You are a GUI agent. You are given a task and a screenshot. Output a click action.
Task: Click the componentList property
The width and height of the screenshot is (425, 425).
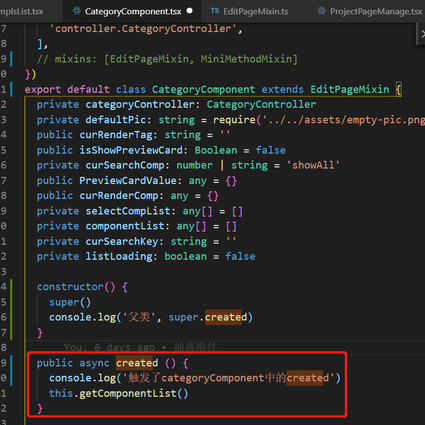point(125,226)
